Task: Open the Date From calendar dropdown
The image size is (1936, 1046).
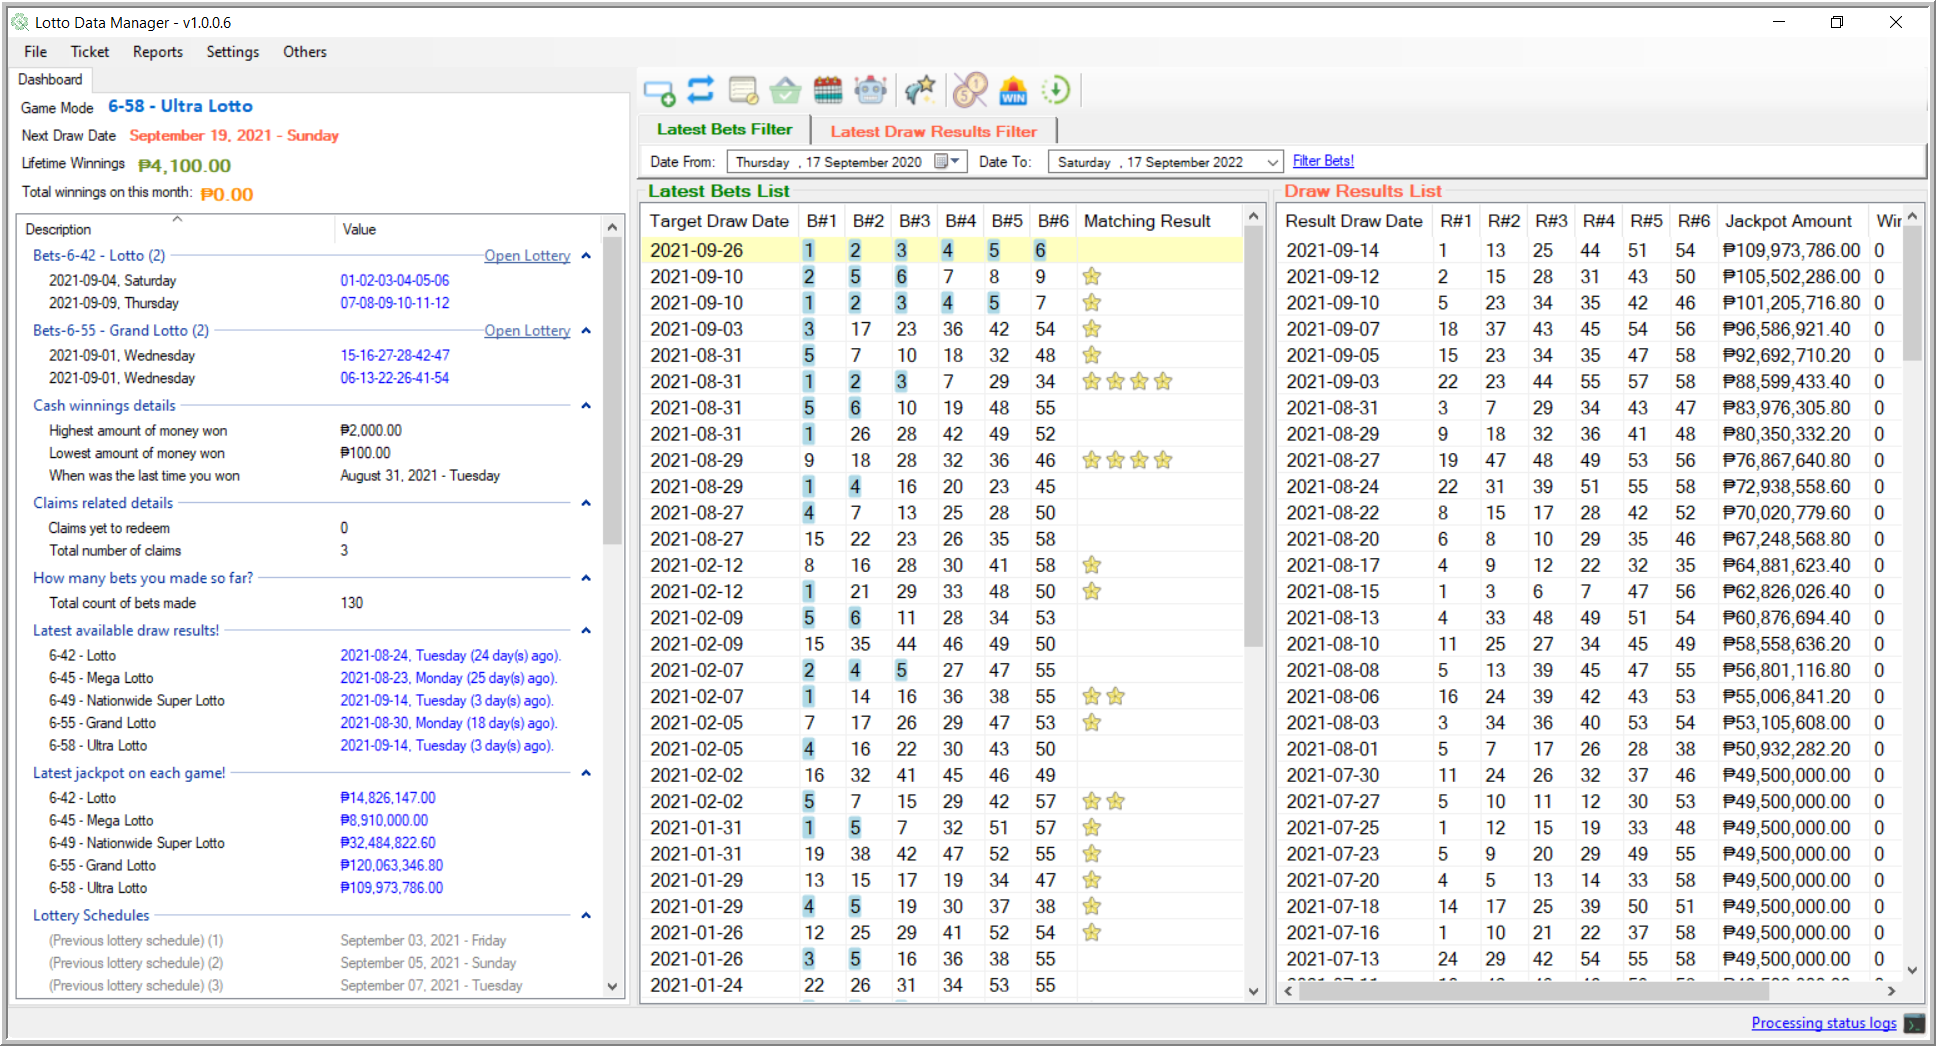Action: point(947,162)
